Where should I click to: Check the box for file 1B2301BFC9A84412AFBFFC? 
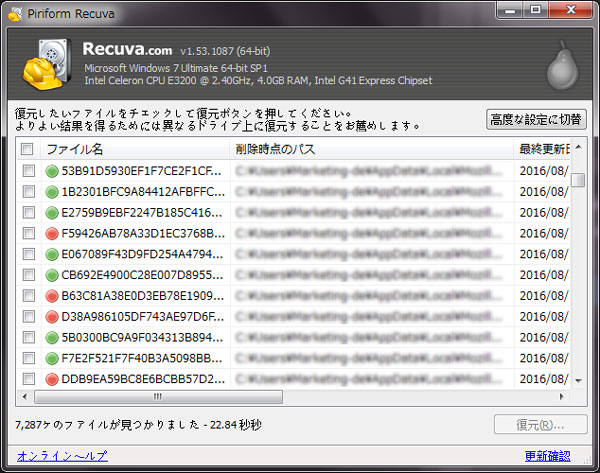click(x=29, y=191)
